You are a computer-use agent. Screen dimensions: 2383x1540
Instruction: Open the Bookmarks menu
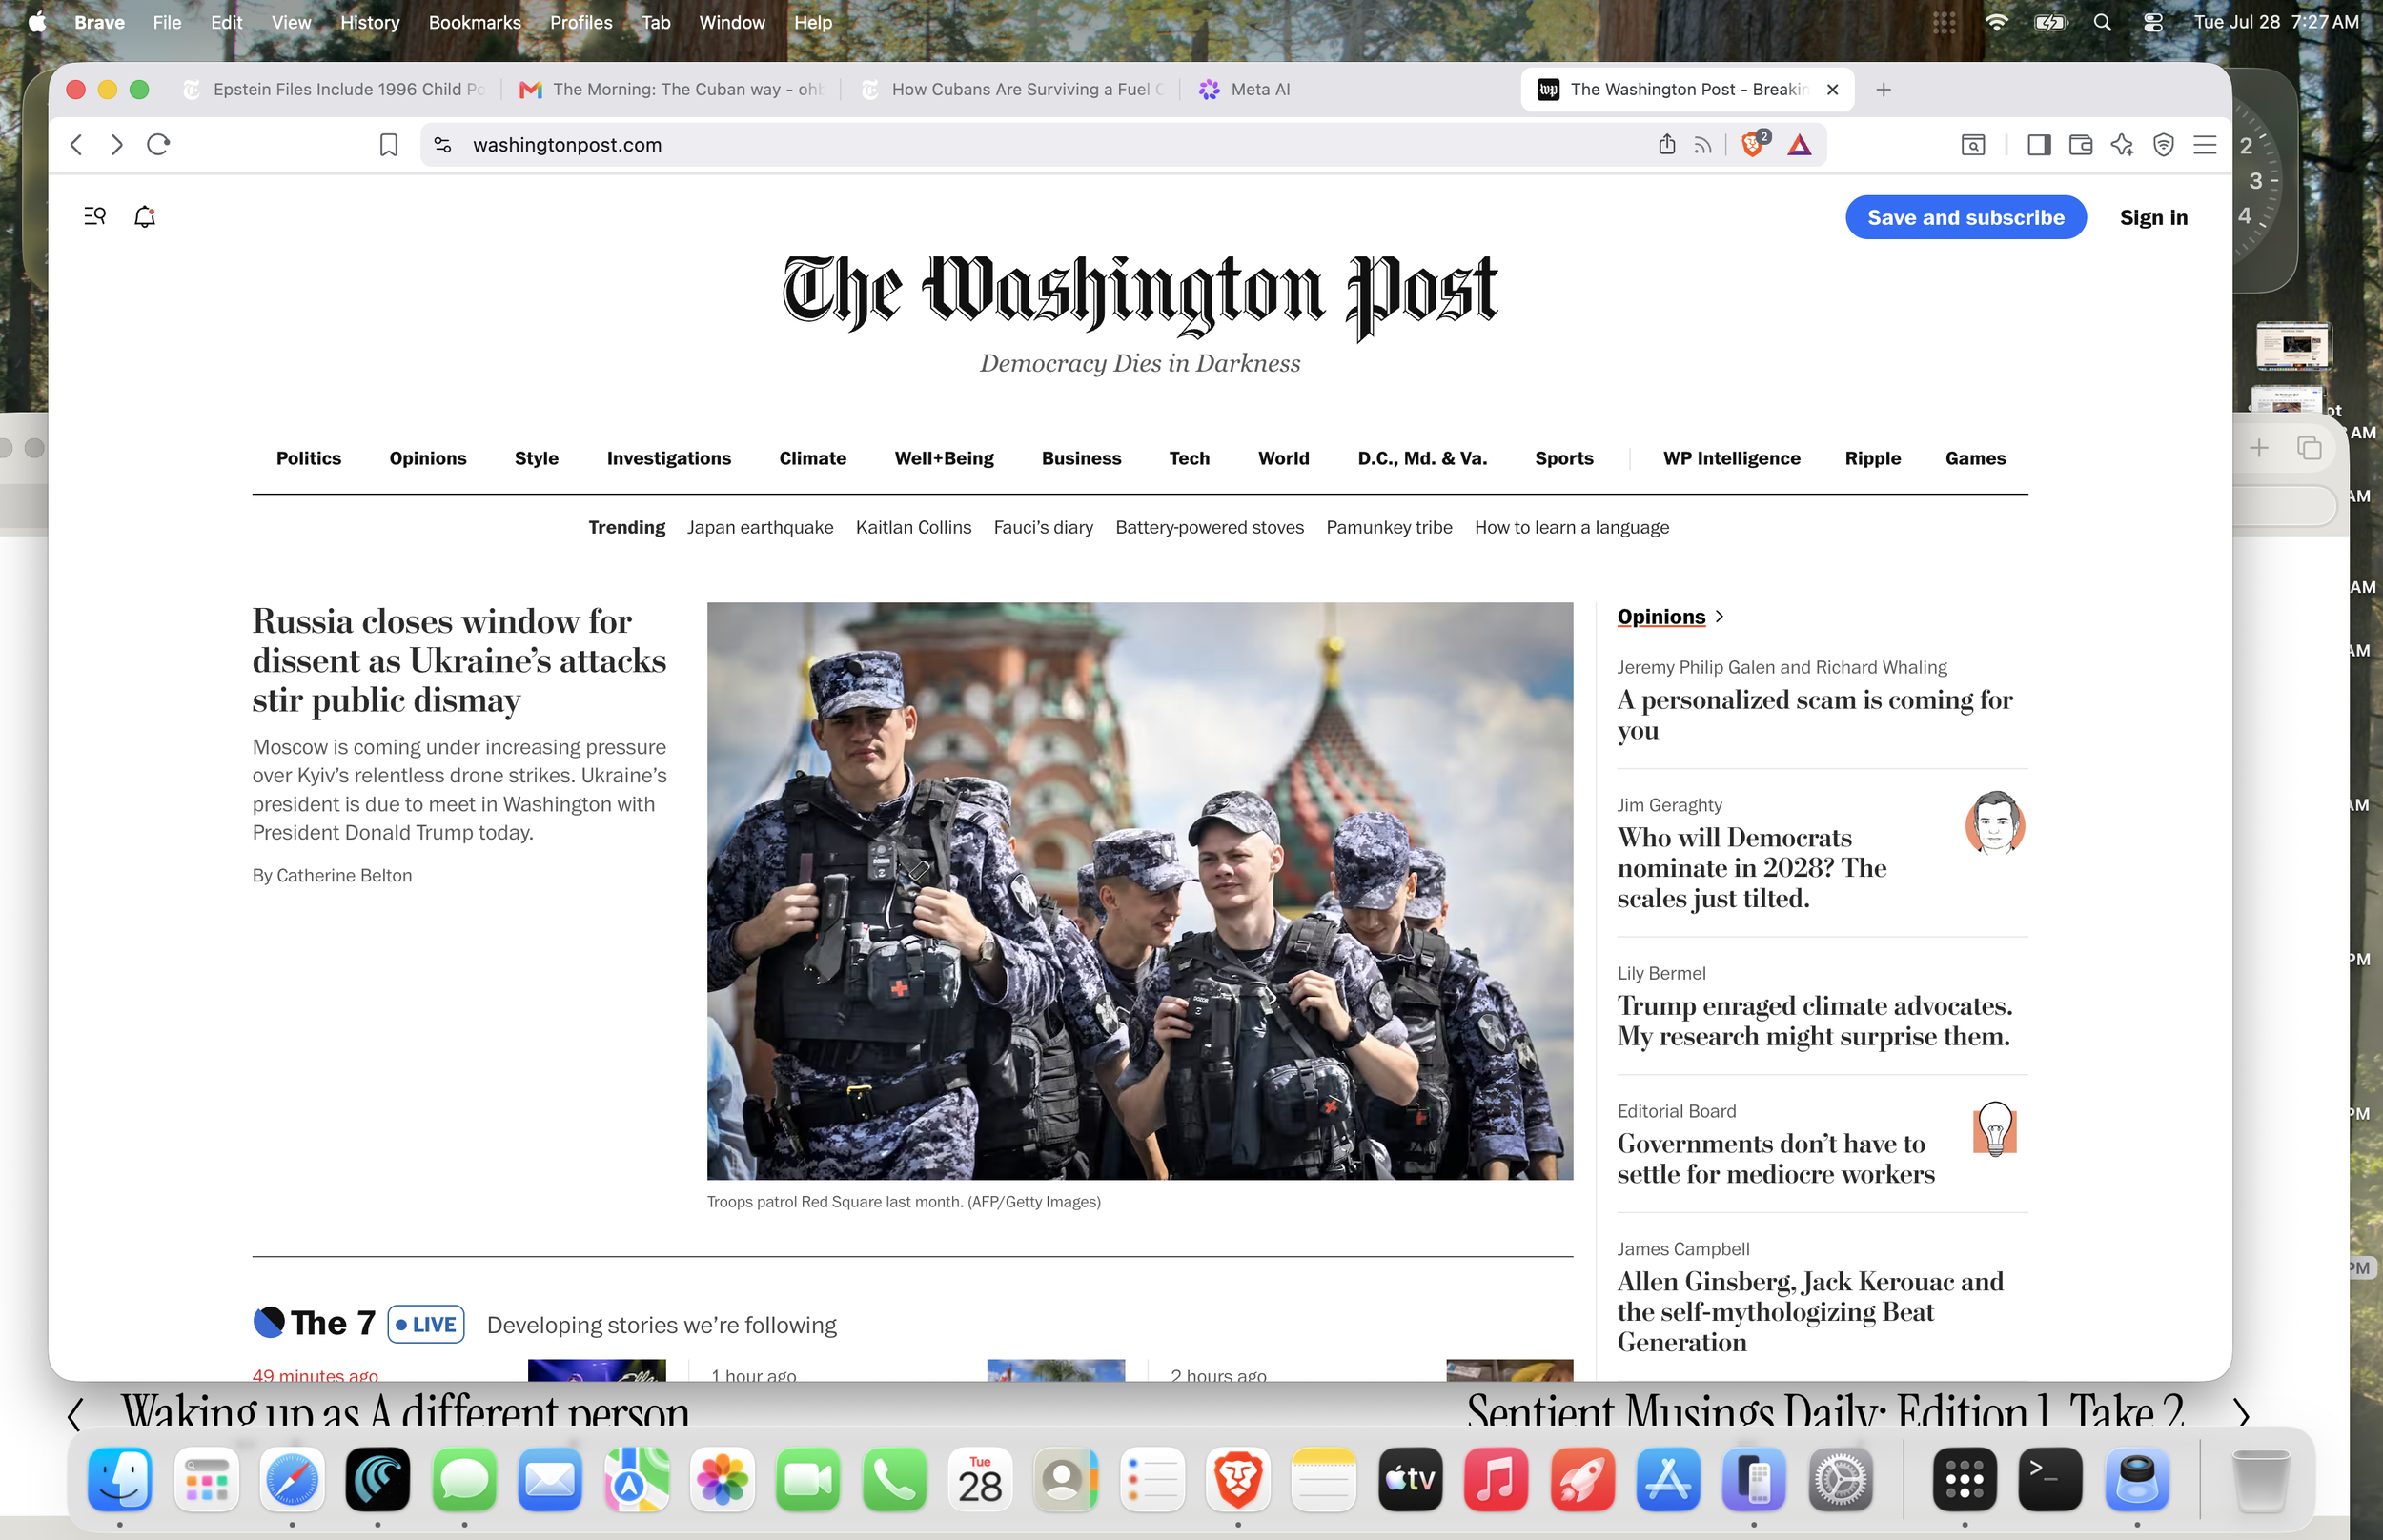[x=475, y=22]
